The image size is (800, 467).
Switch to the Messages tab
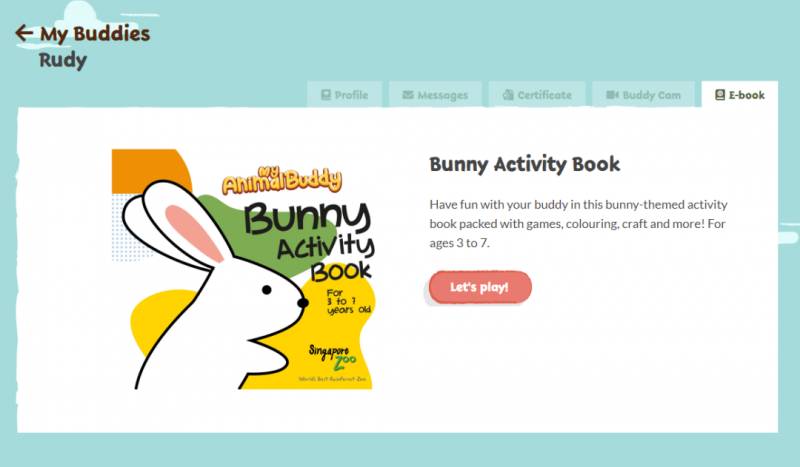[x=435, y=94]
